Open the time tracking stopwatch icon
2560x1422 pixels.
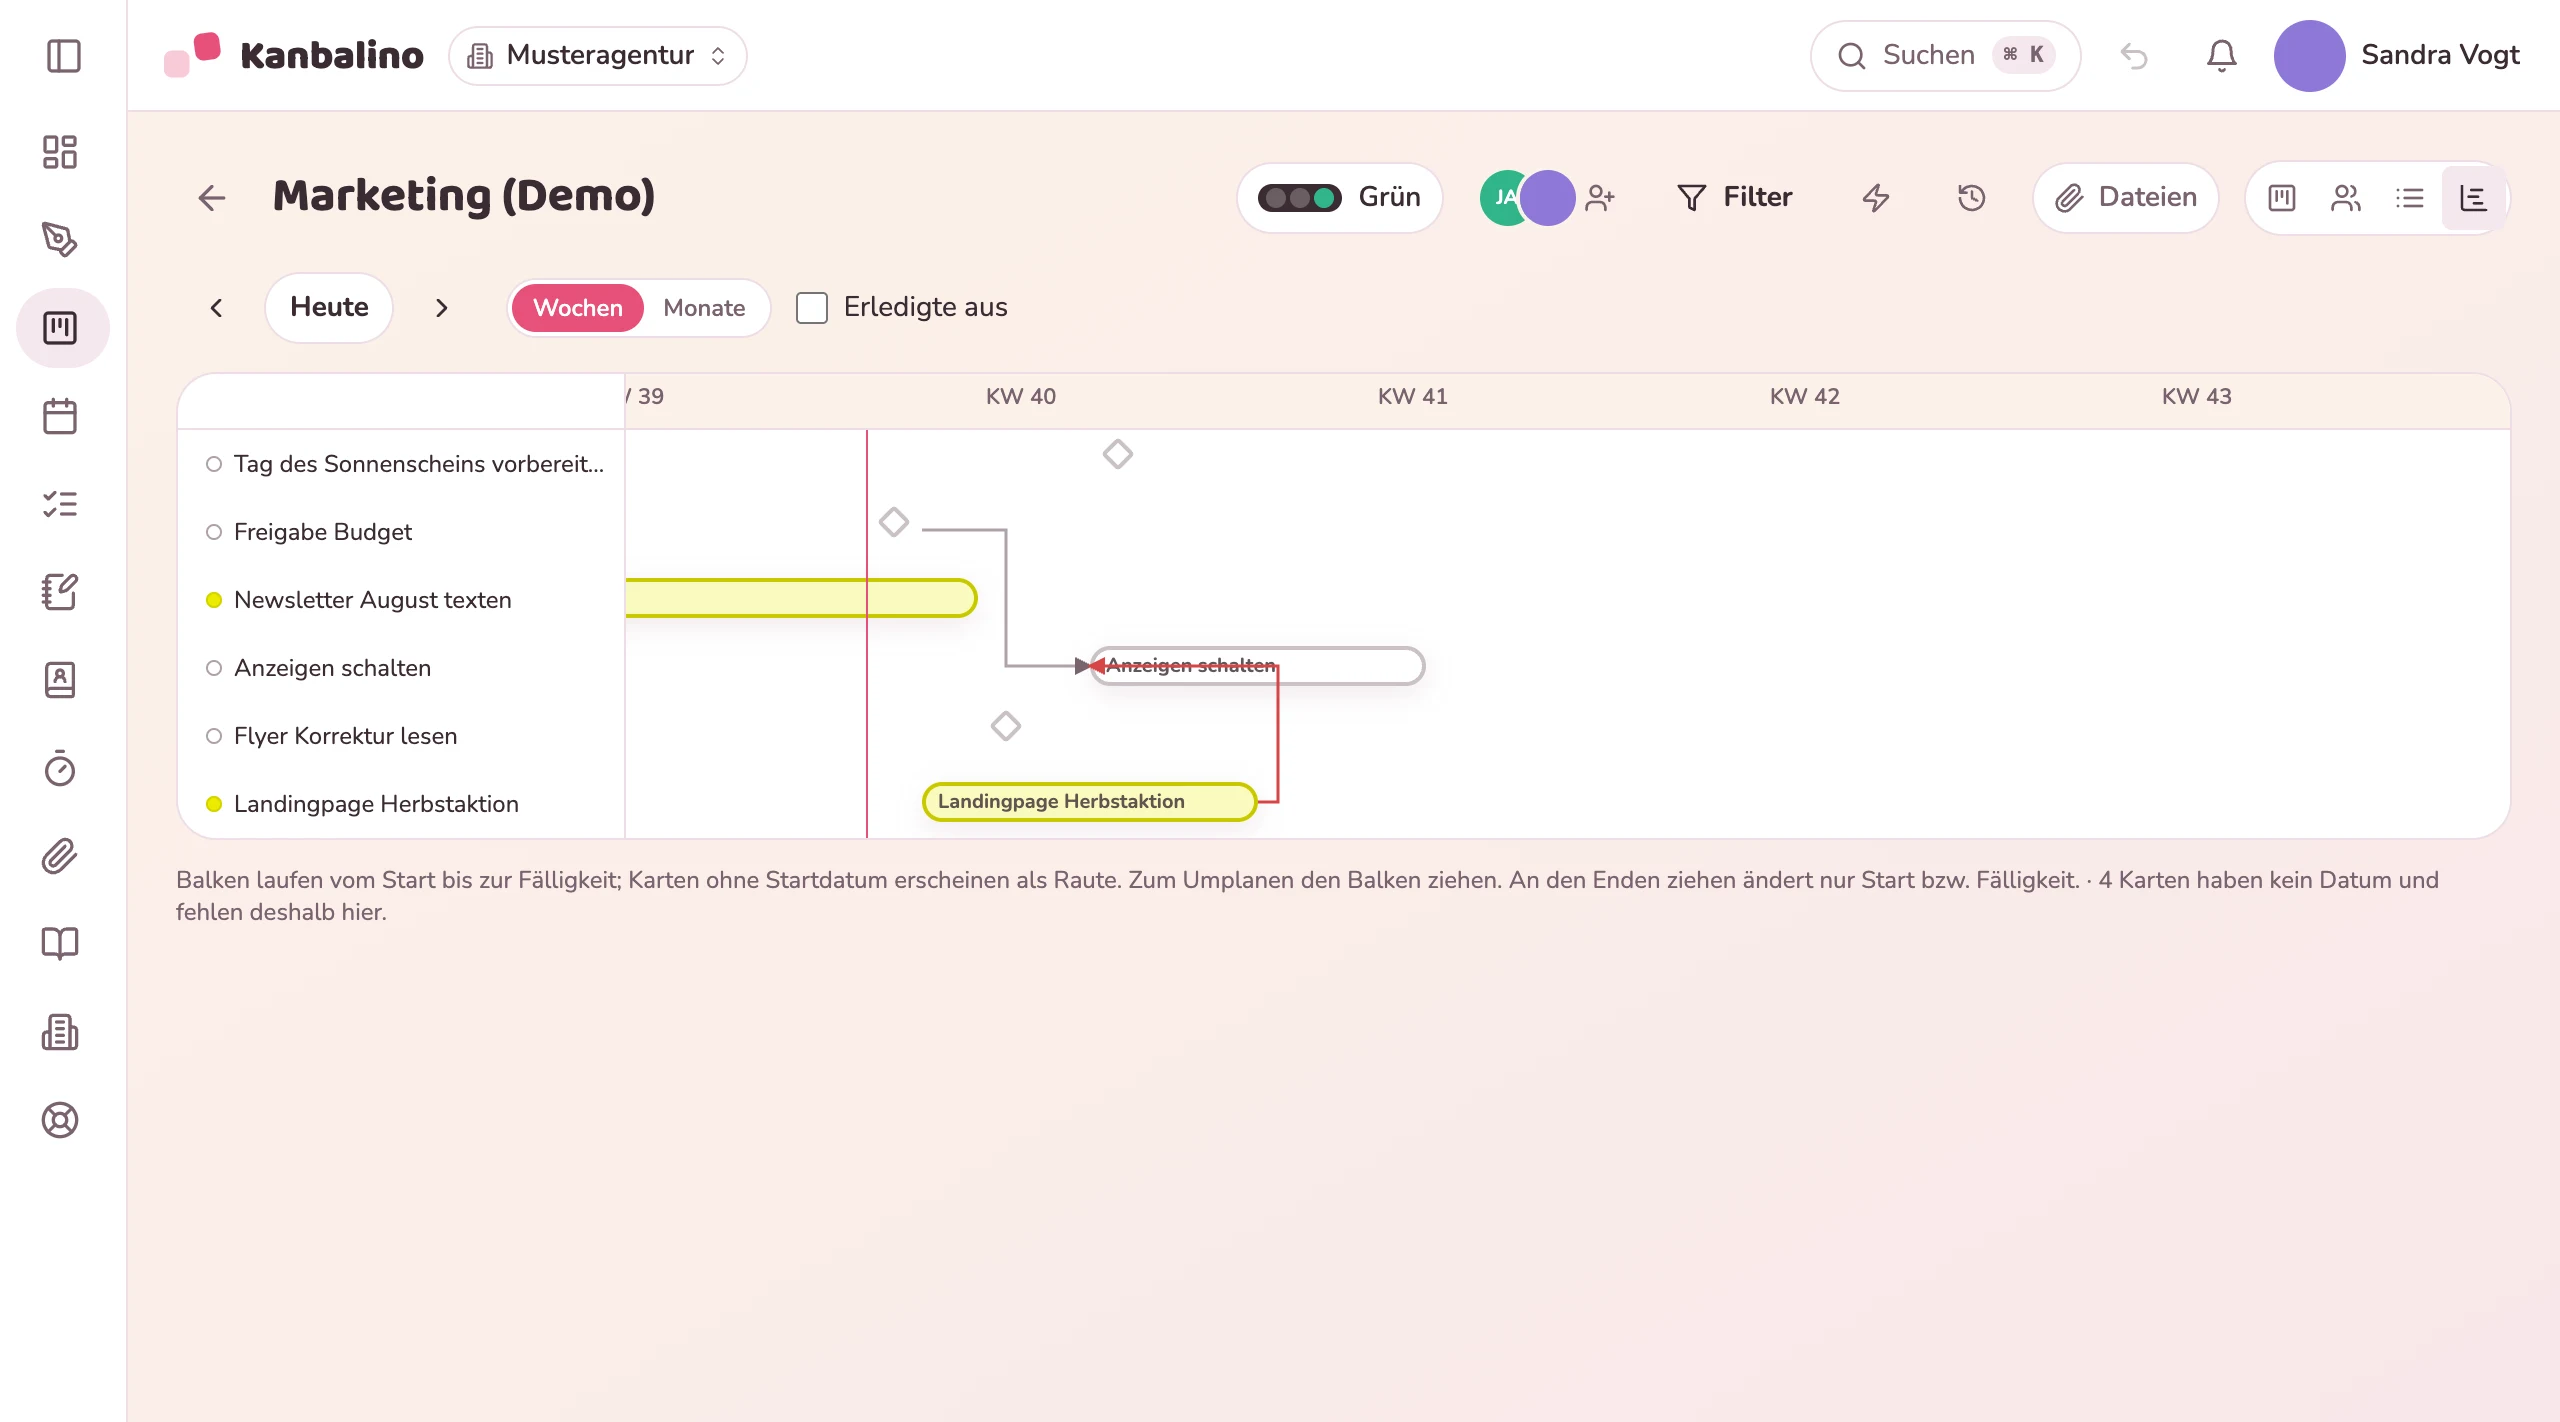[x=60, y=768]
